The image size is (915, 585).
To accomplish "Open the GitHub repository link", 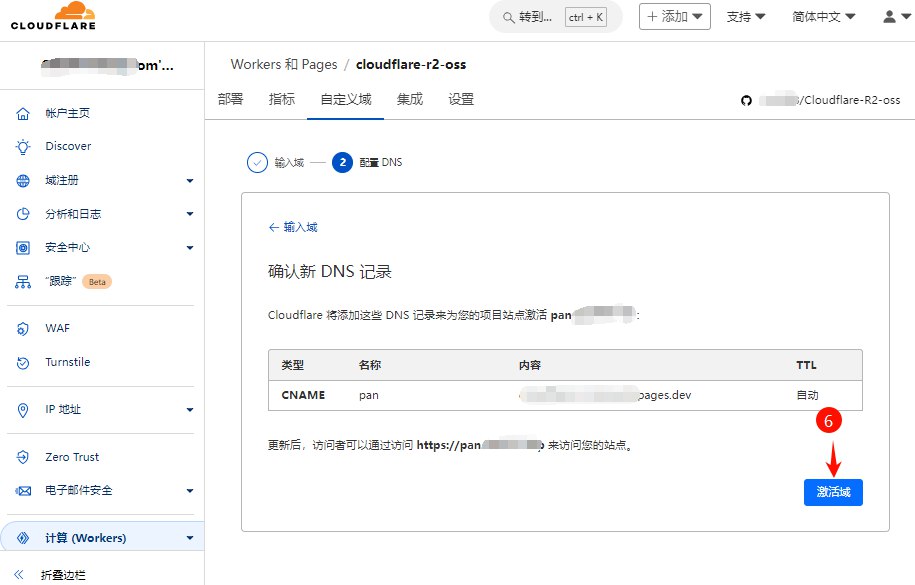I will click(x=820, y=100).
